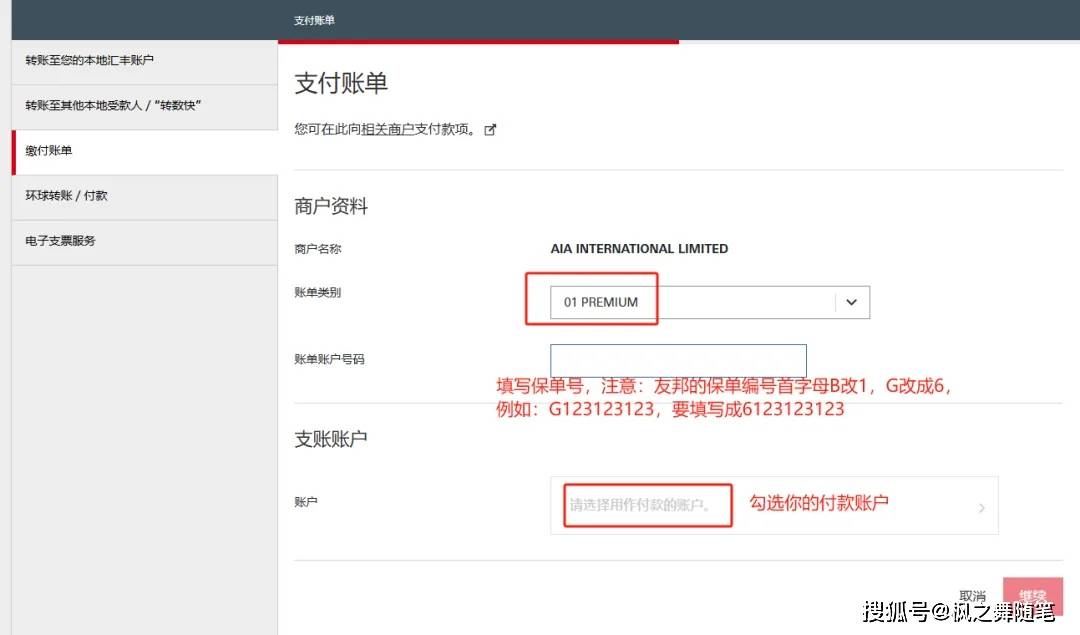
Task: Click the 商户名称 field label
Action: pos(318,249)
